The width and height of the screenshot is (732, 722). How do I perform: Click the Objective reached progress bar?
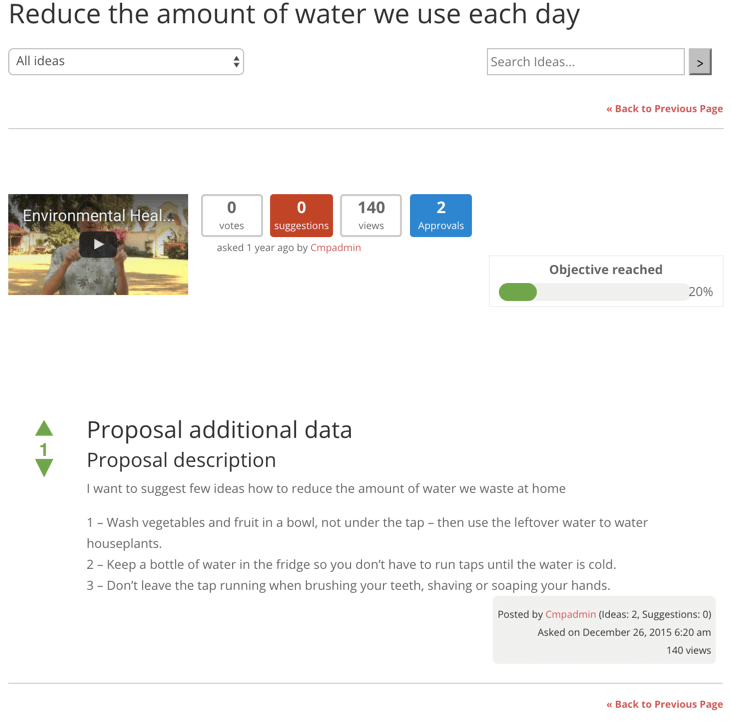(x=593, y=292)
